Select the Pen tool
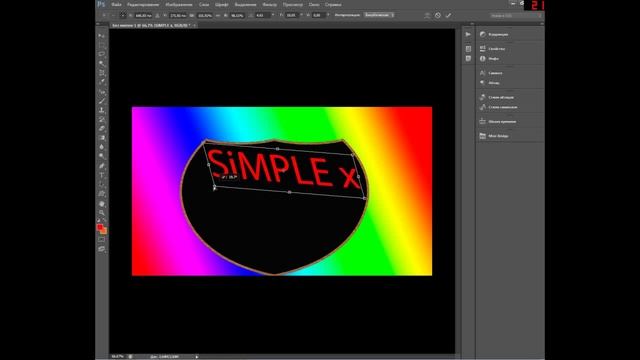The height and width of the screenshot is (360, 640). click(101, 166)
